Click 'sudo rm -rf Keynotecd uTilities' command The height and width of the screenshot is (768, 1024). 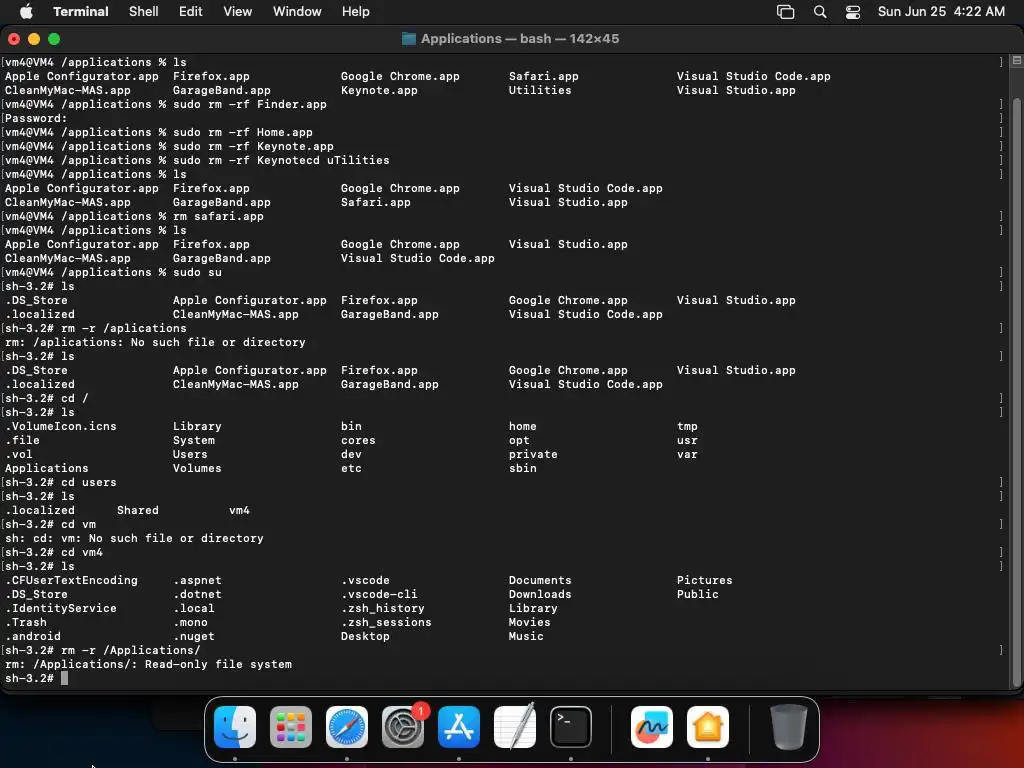(x=281, y=161)
